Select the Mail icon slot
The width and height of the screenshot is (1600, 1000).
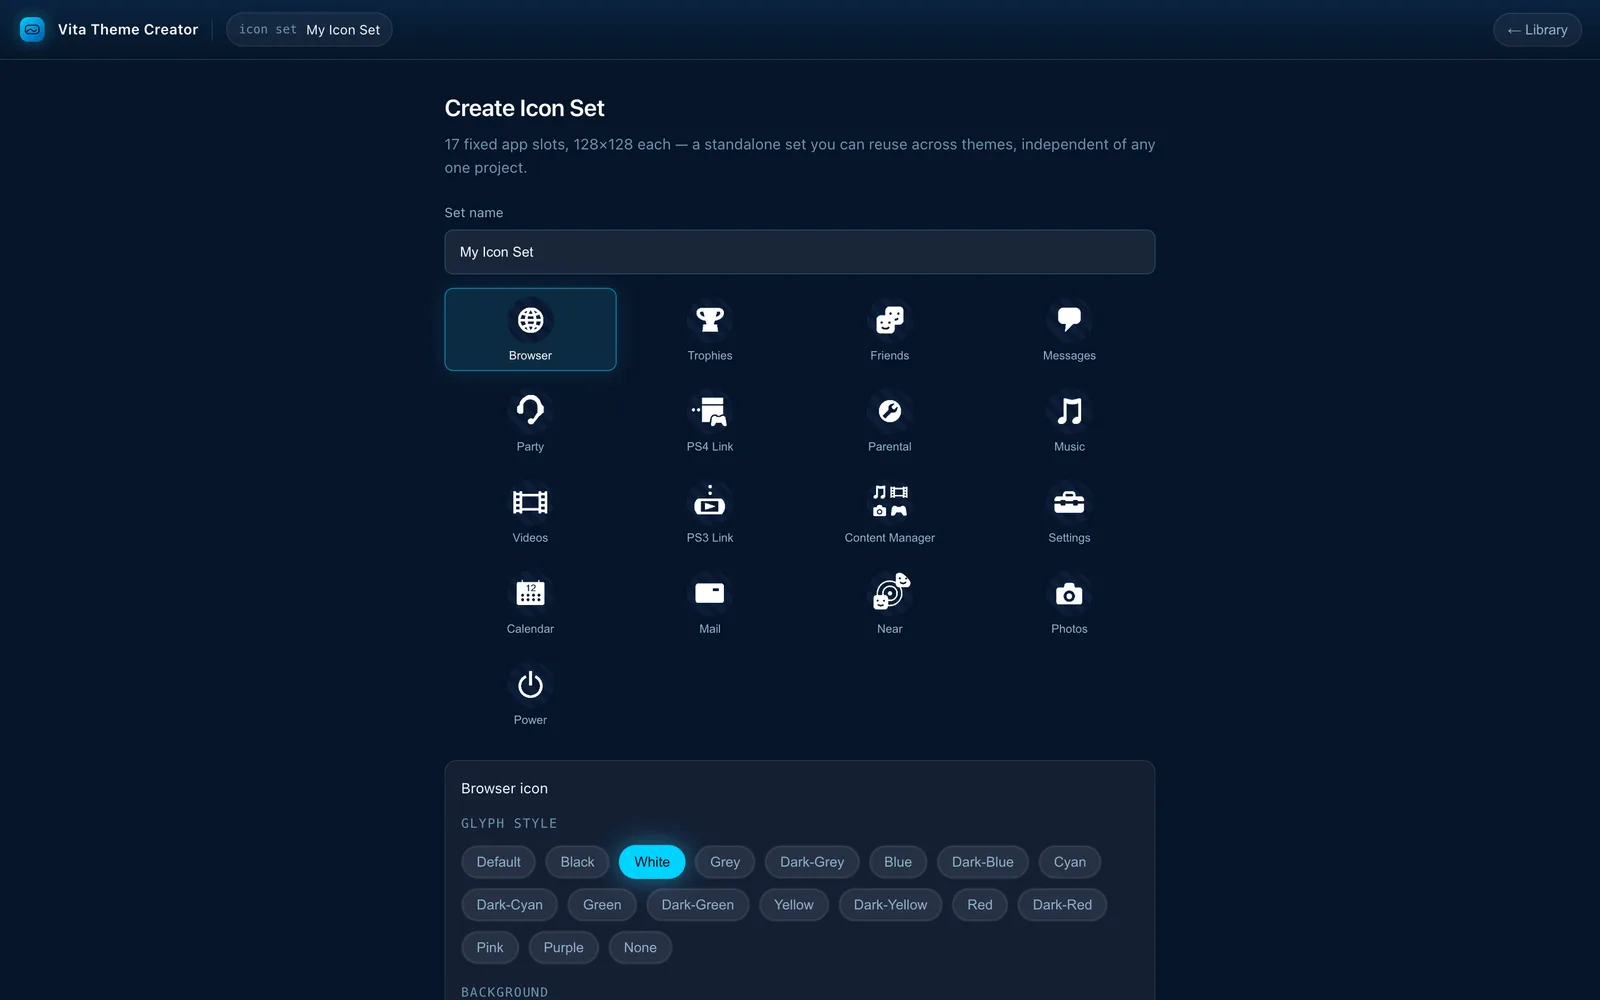click(x=710, y=602)
